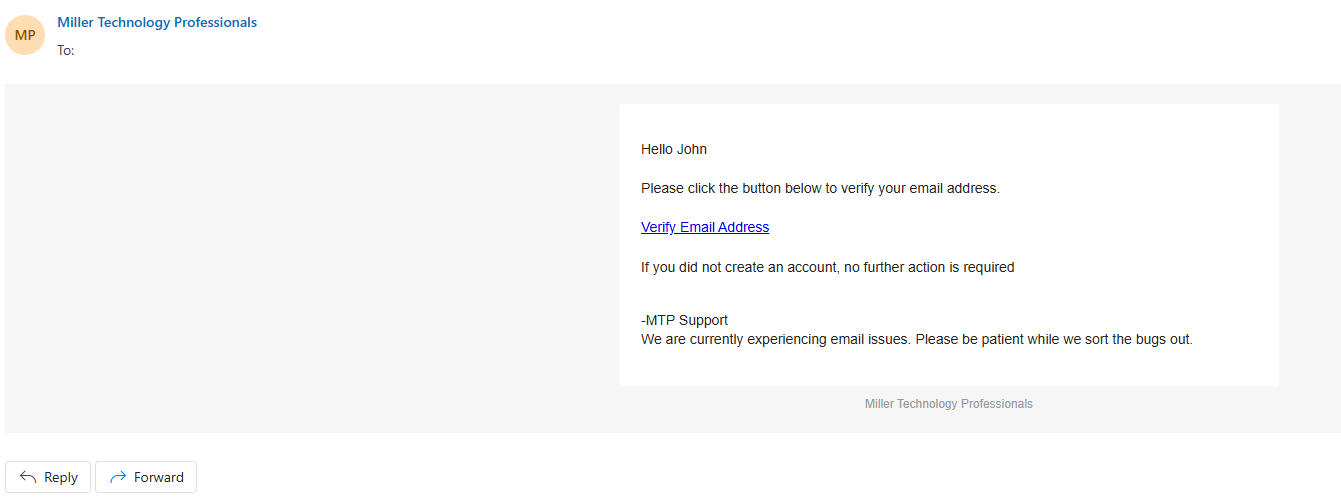Open the Verify Email Address link
Viewport: 1341px width, 498px height.
(705, 227)
